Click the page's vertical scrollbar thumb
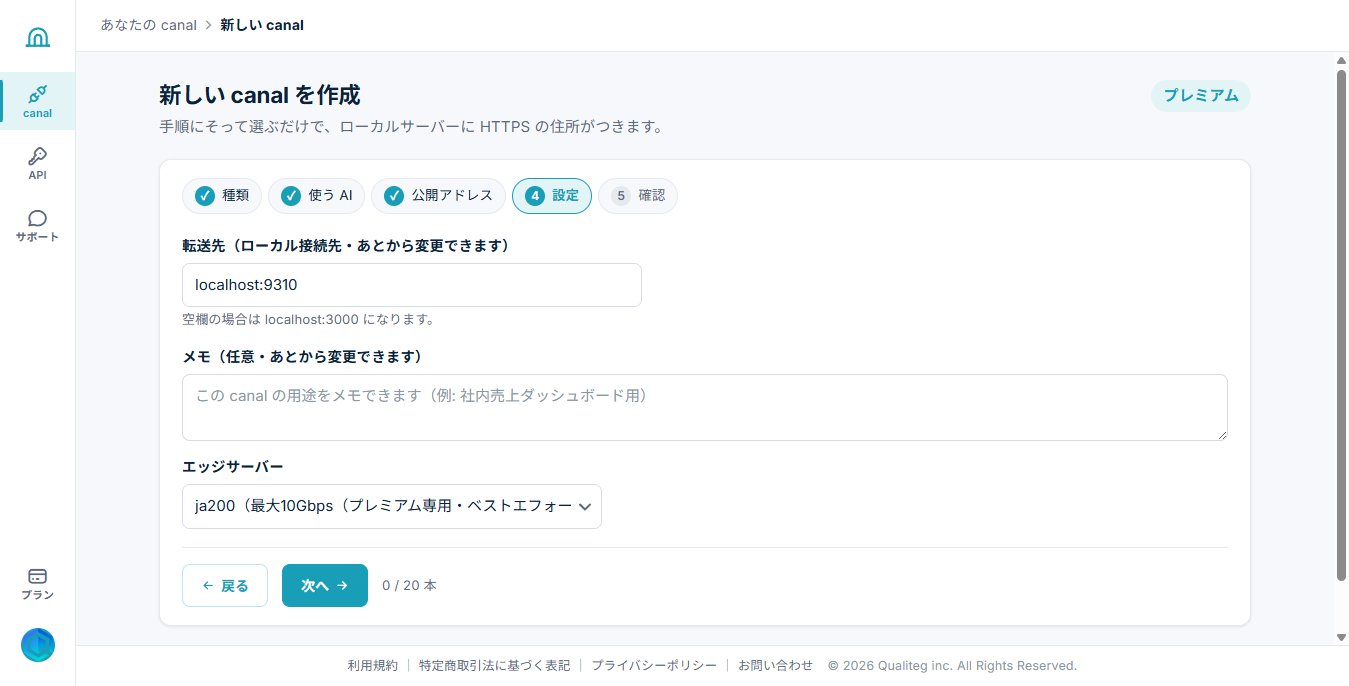The width and height of the screenshot is (1349, 686). (1342, 324)
